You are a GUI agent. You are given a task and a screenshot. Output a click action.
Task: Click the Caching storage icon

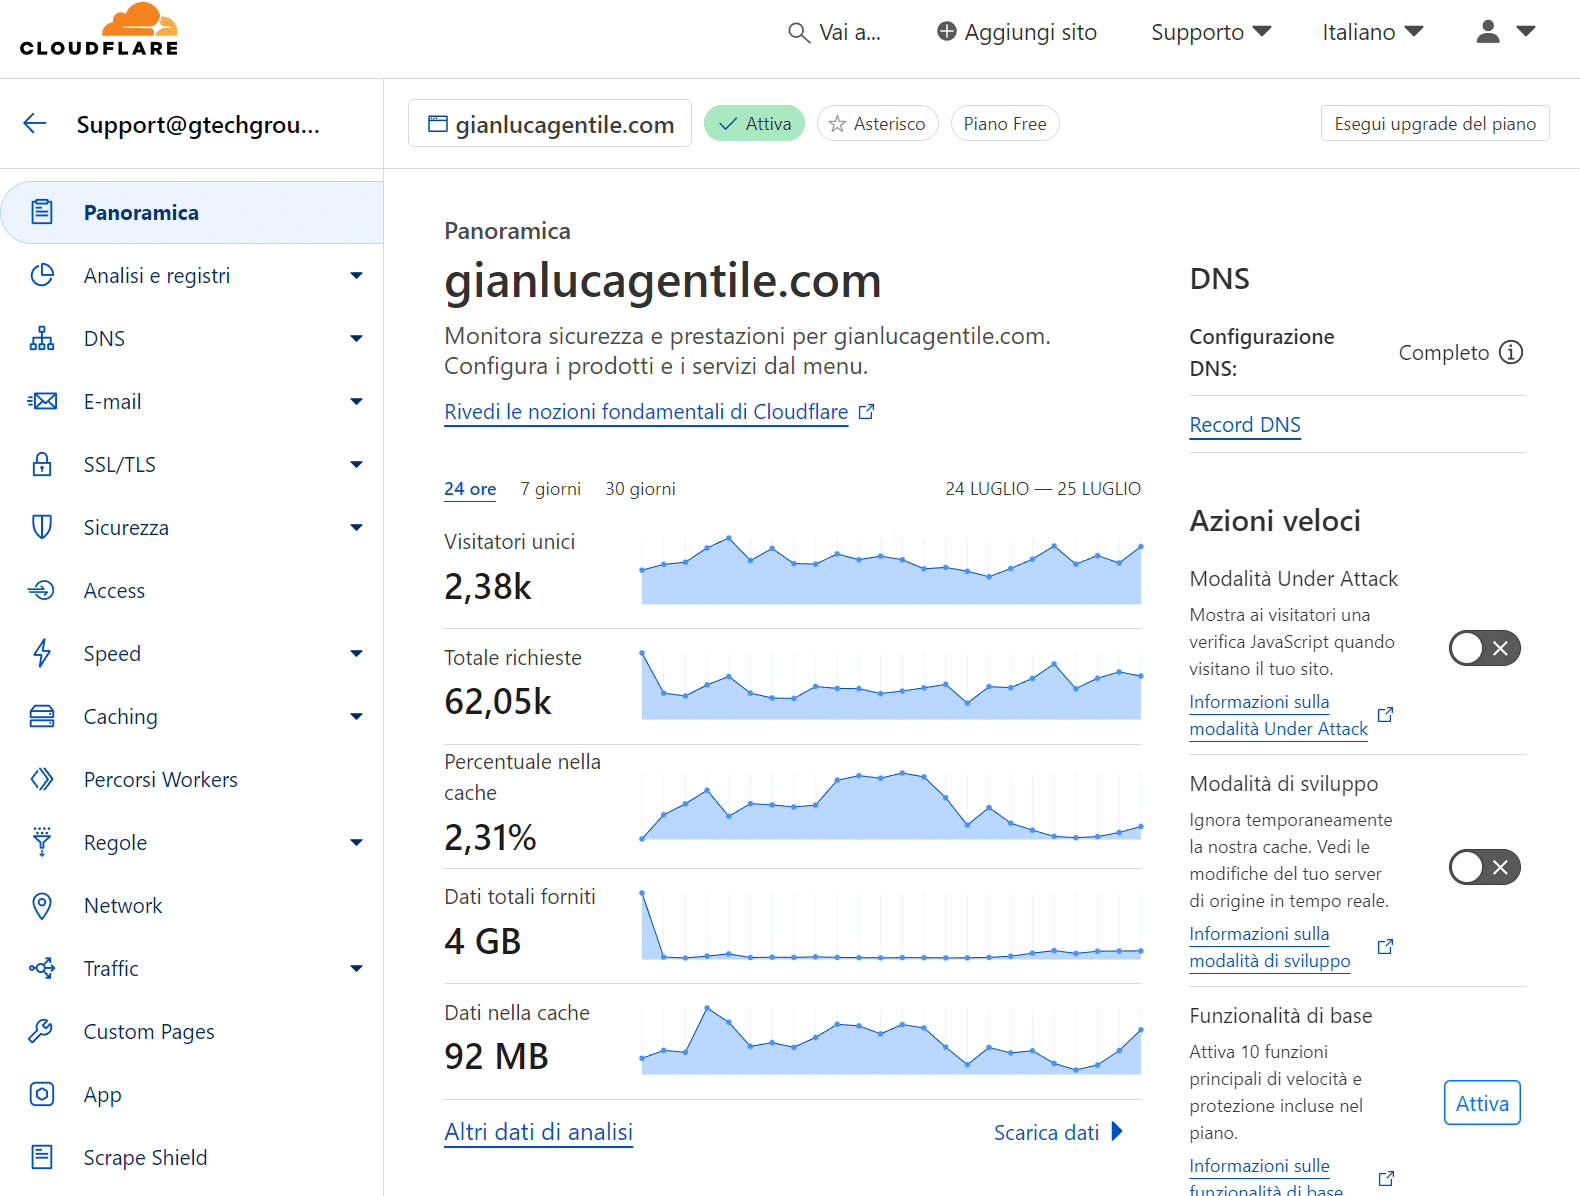tap(42, 716)
